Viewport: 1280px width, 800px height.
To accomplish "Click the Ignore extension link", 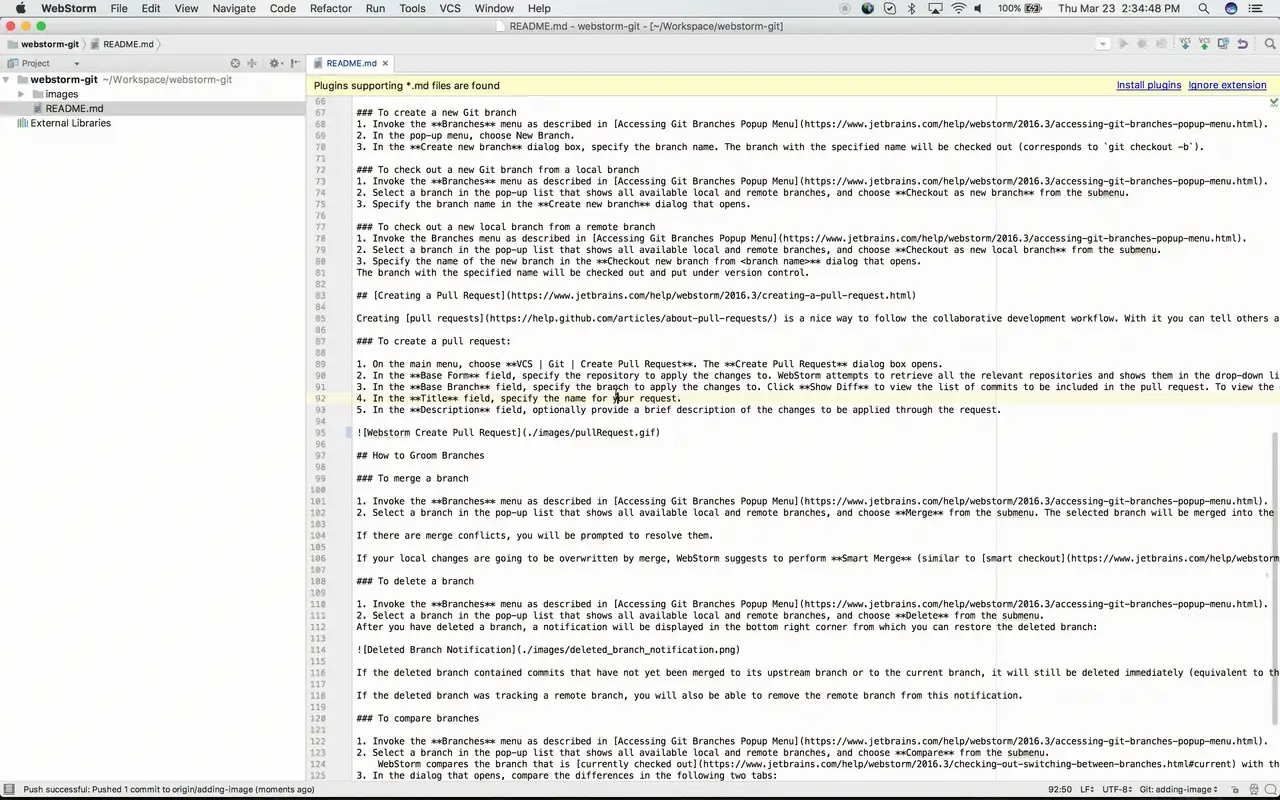I will tap(1226, 85).
